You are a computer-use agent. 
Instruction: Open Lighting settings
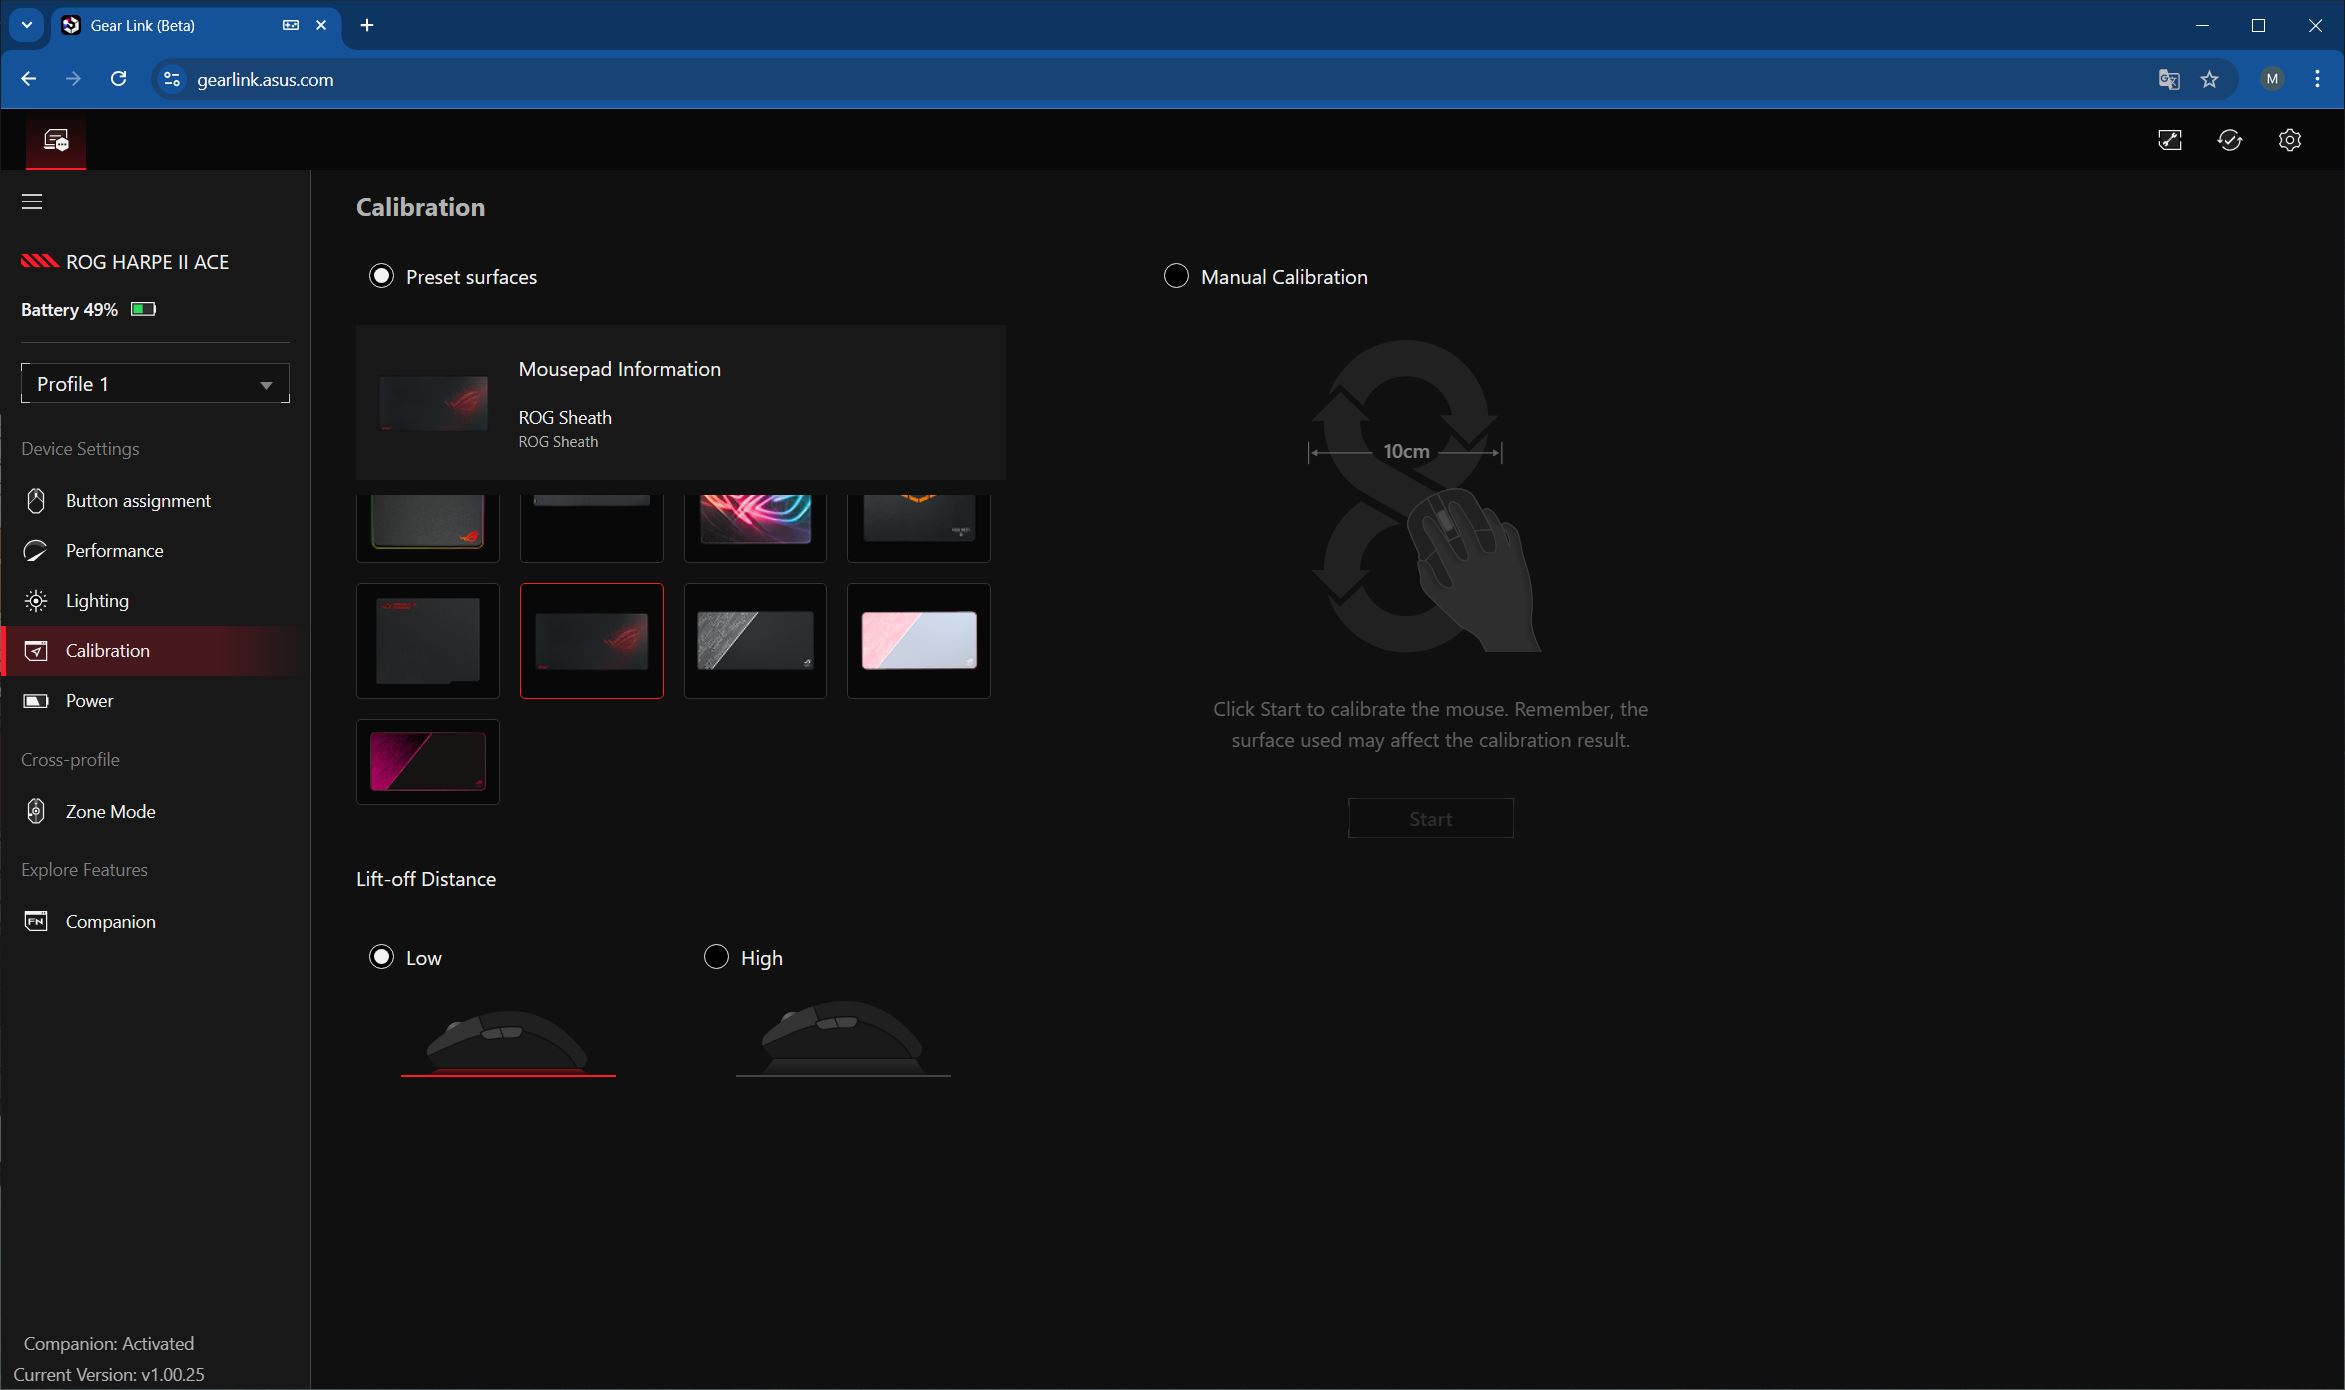tap(97, 600)
